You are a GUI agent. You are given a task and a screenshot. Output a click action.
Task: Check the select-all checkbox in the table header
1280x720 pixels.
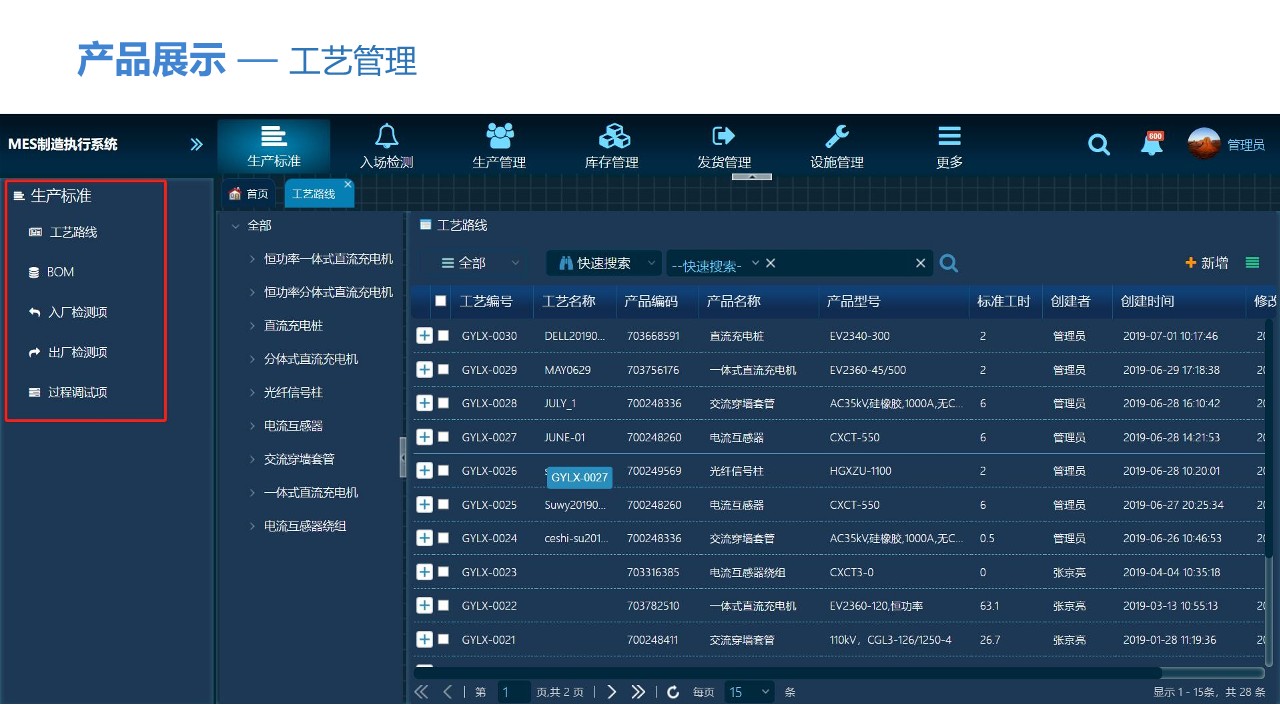pos(441,301)
